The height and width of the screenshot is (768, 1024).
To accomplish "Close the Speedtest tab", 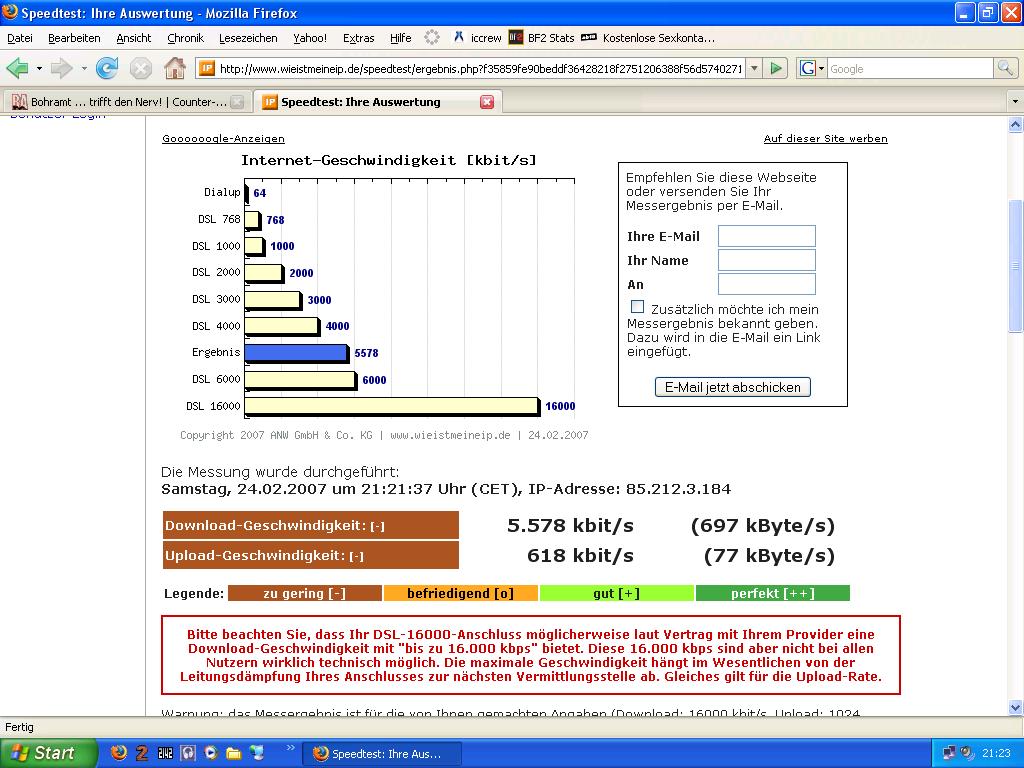I will click(x=487, y=102).
